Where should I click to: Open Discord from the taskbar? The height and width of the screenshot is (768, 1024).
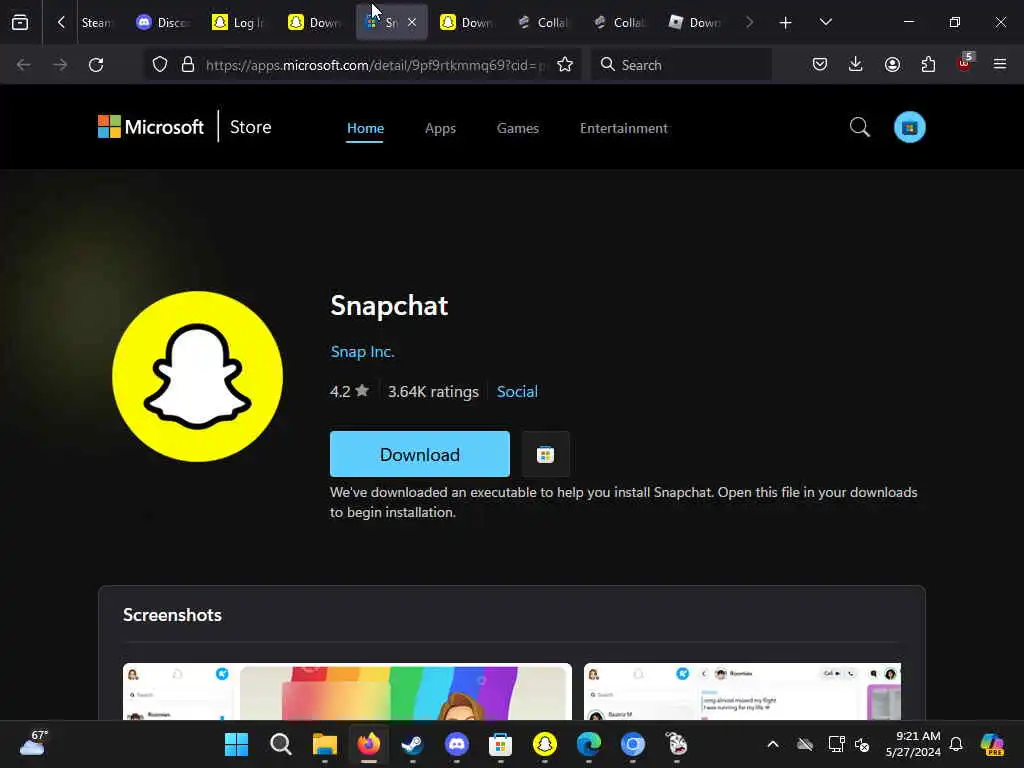pyautogui.click(x=456, y=744)
